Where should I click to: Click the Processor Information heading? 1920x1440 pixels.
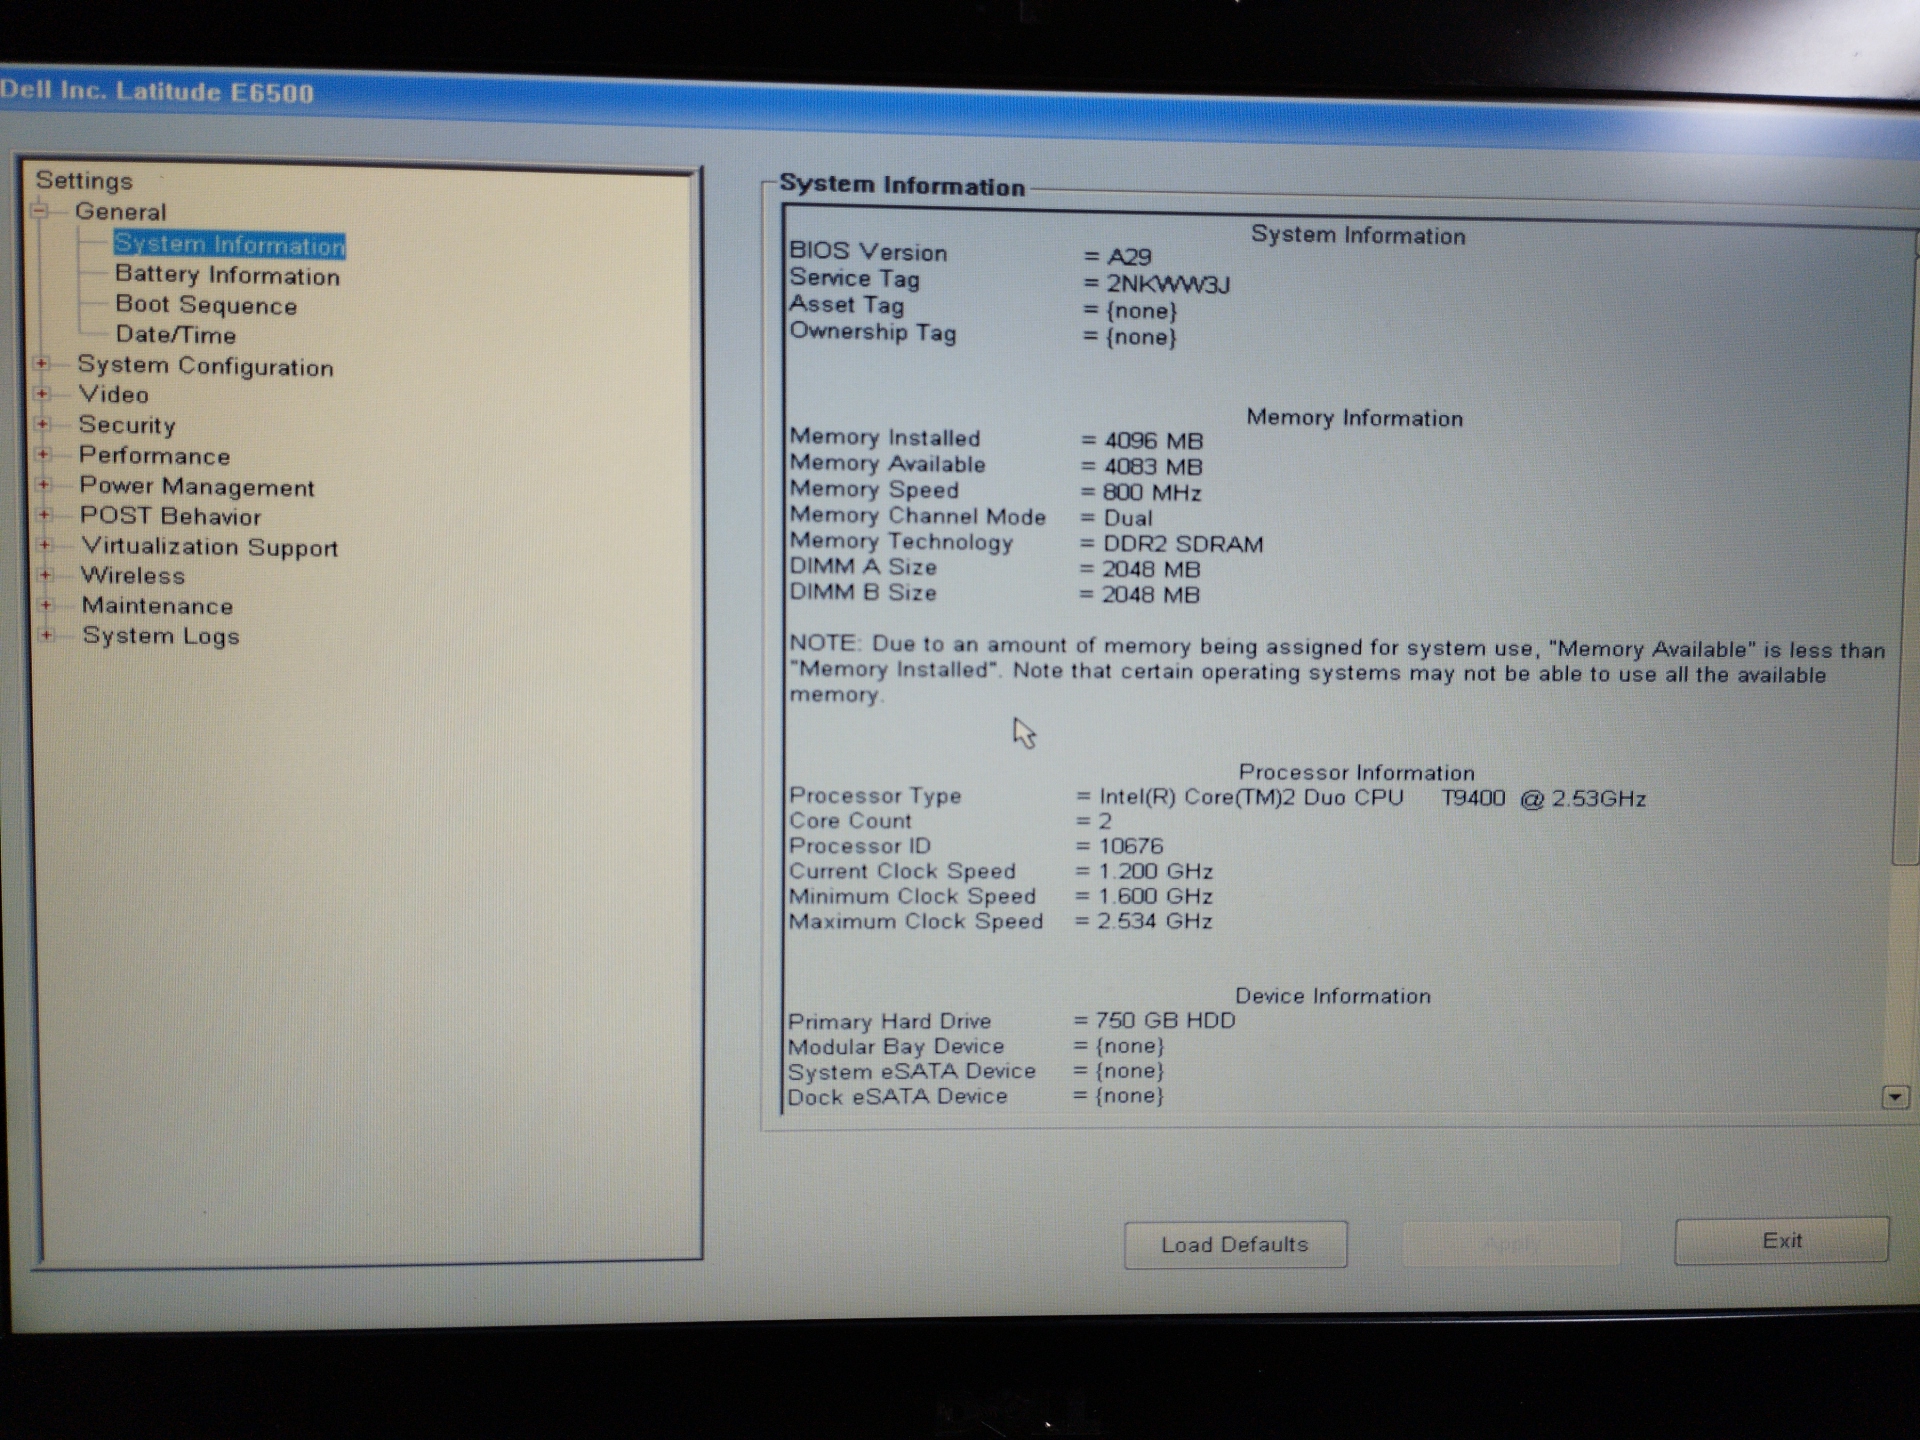pyautogui.click(x=1356, y=773)
